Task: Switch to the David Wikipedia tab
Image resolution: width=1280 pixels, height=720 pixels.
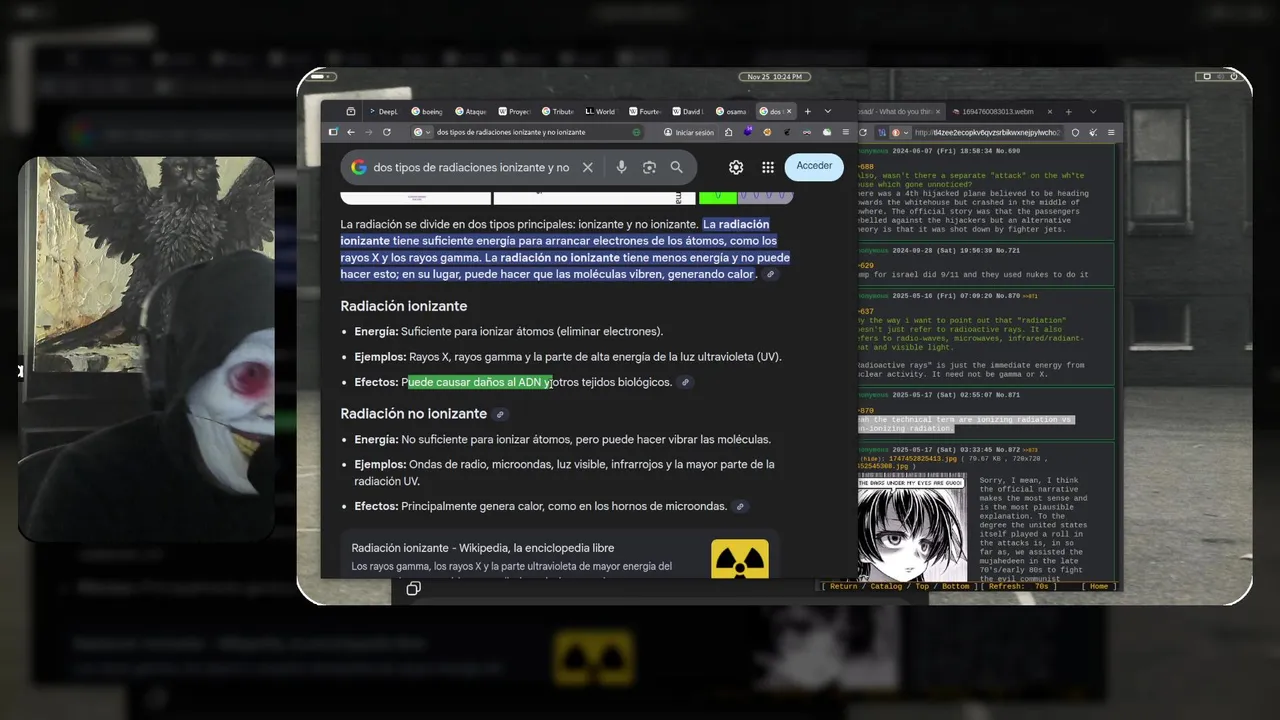Action: click(687, 111)
